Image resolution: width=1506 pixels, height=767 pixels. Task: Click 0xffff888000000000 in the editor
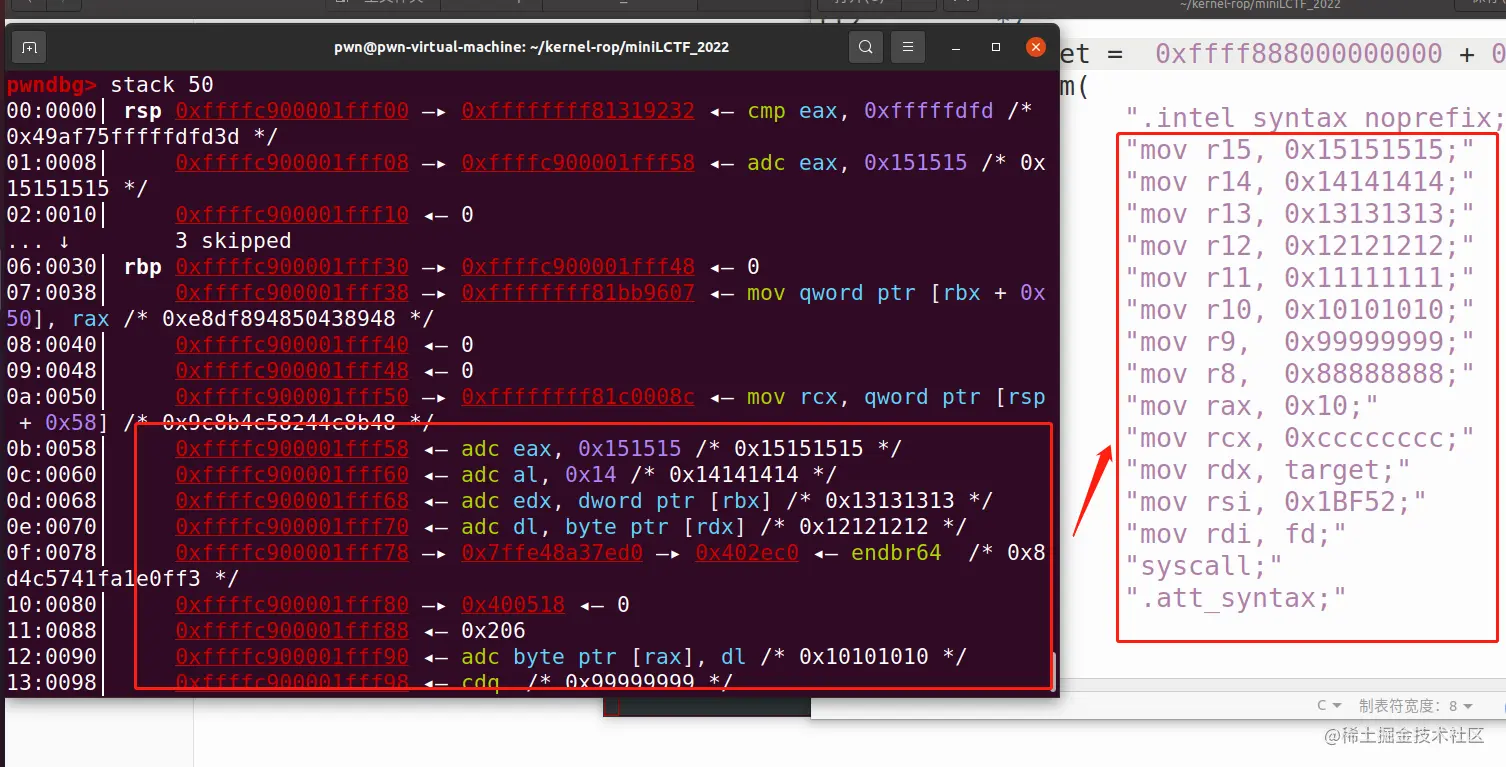tap(1299, 53)
